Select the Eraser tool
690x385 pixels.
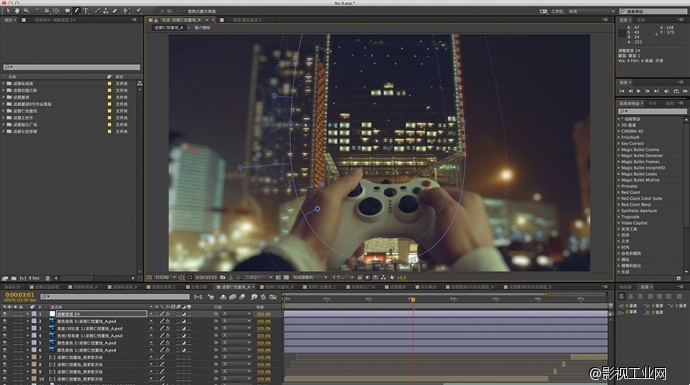pos(115,11)
